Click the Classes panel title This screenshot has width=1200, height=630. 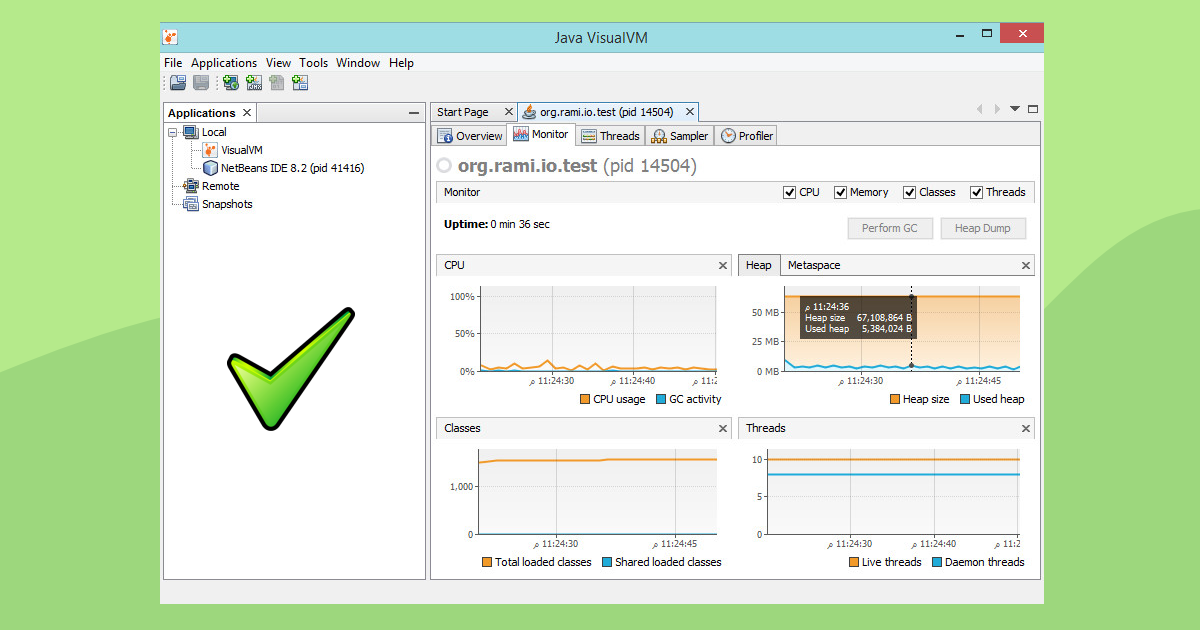point(462,428)
